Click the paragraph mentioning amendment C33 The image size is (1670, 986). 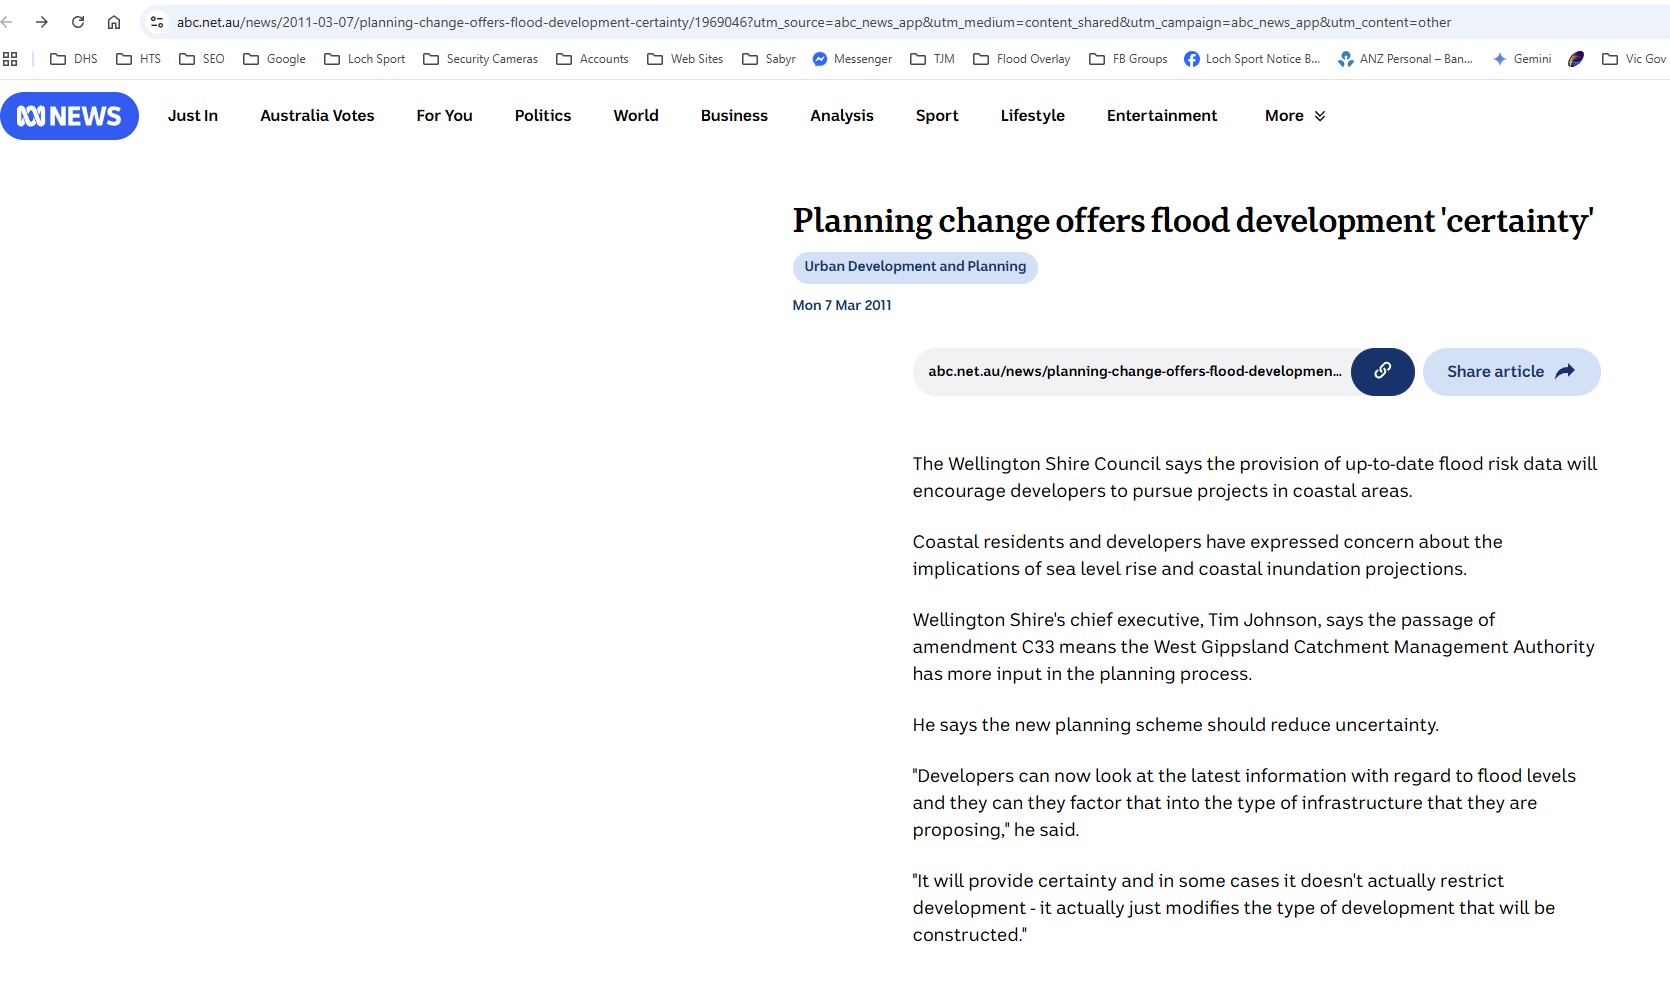click(x=1253, y=647)
